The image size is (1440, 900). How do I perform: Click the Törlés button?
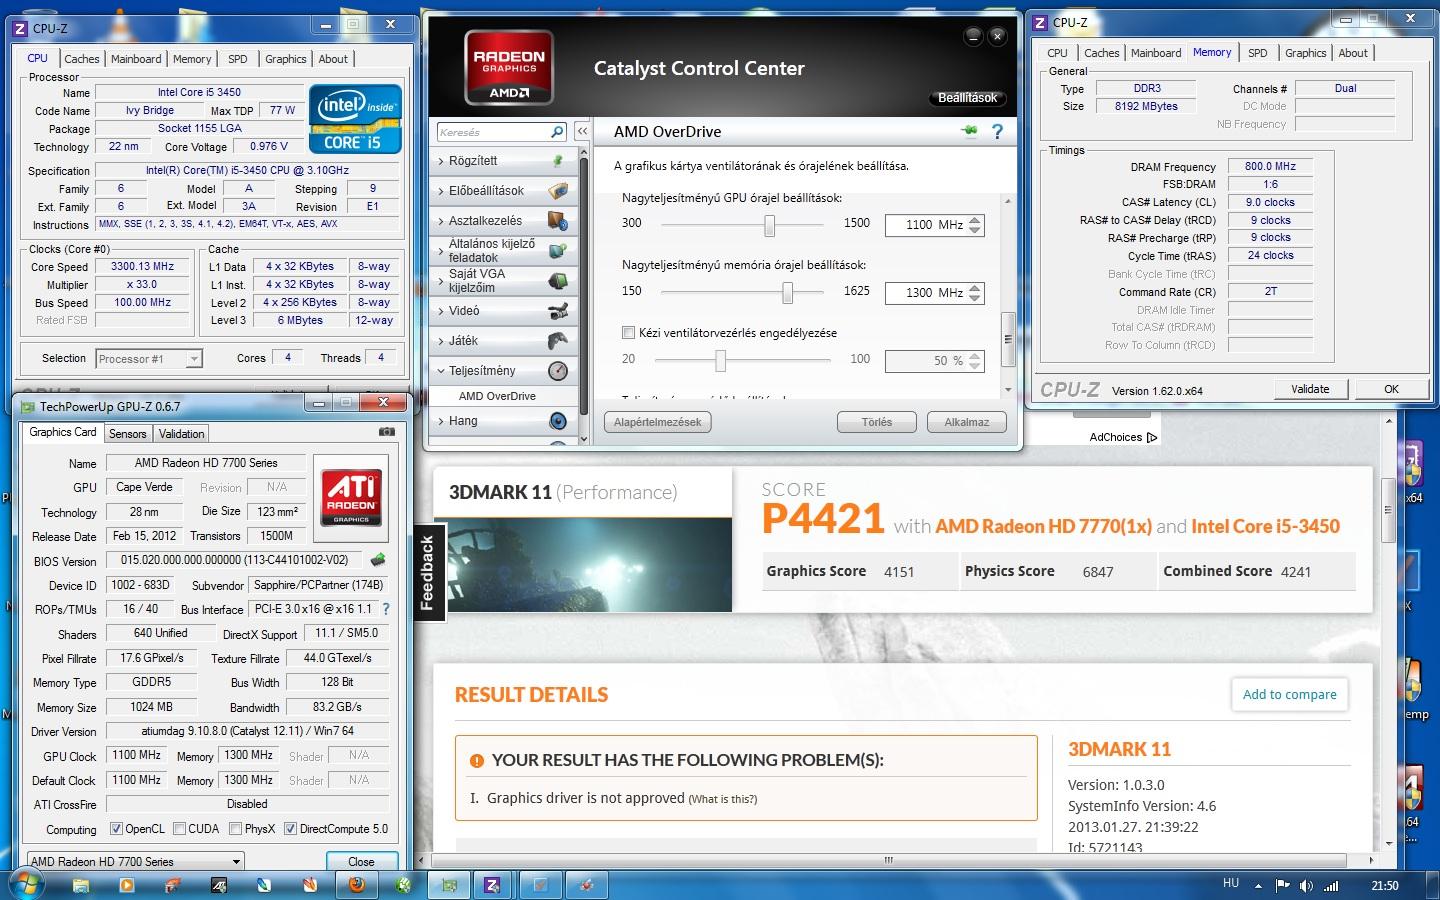tap(877, 422)
